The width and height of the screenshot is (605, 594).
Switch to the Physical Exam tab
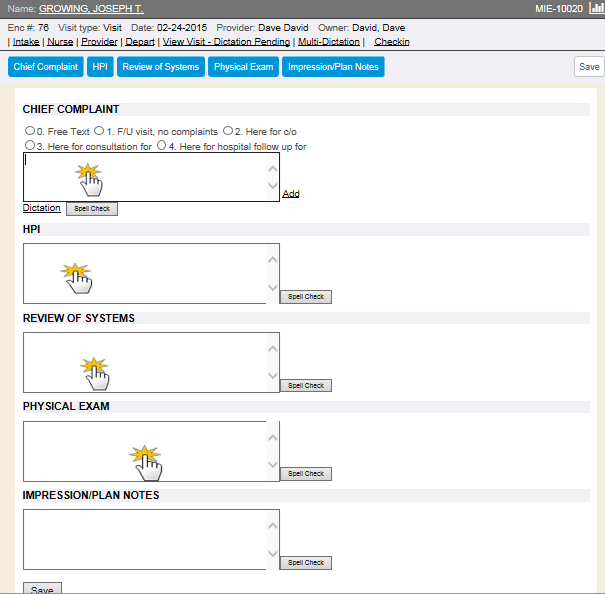tap(243, 67)
